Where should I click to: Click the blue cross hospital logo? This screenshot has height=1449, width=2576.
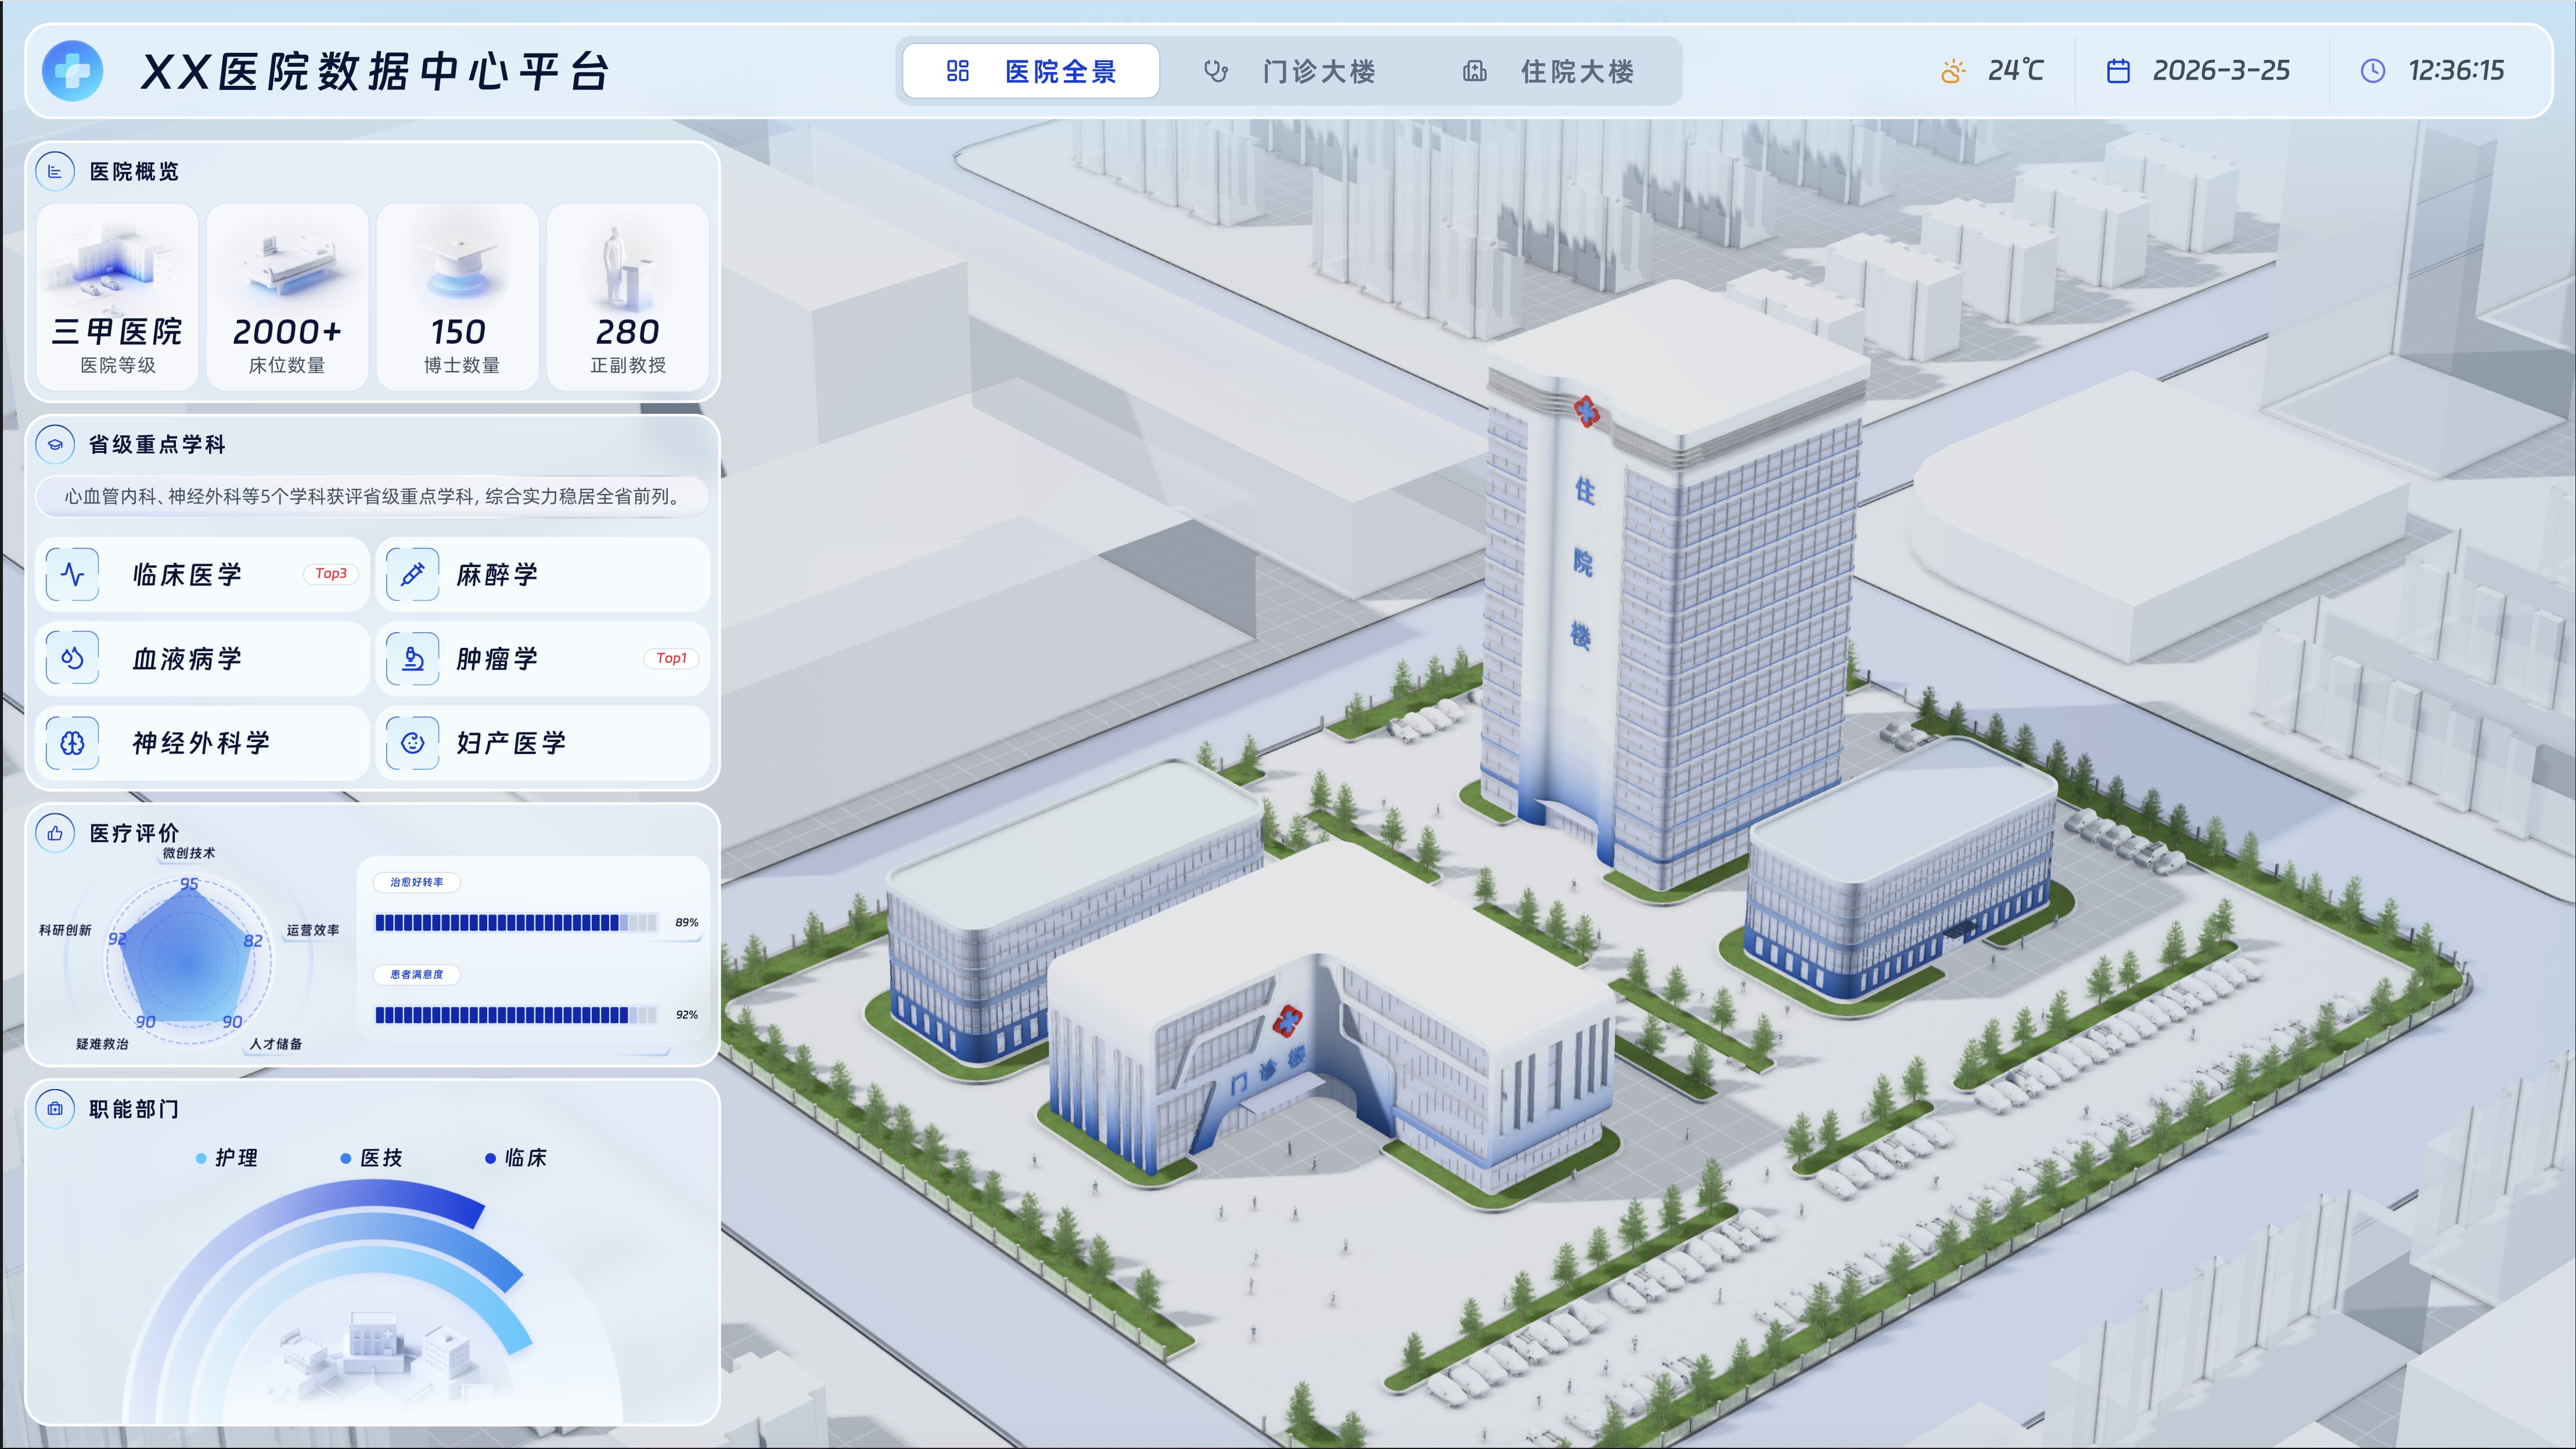[x=72, y=71]
